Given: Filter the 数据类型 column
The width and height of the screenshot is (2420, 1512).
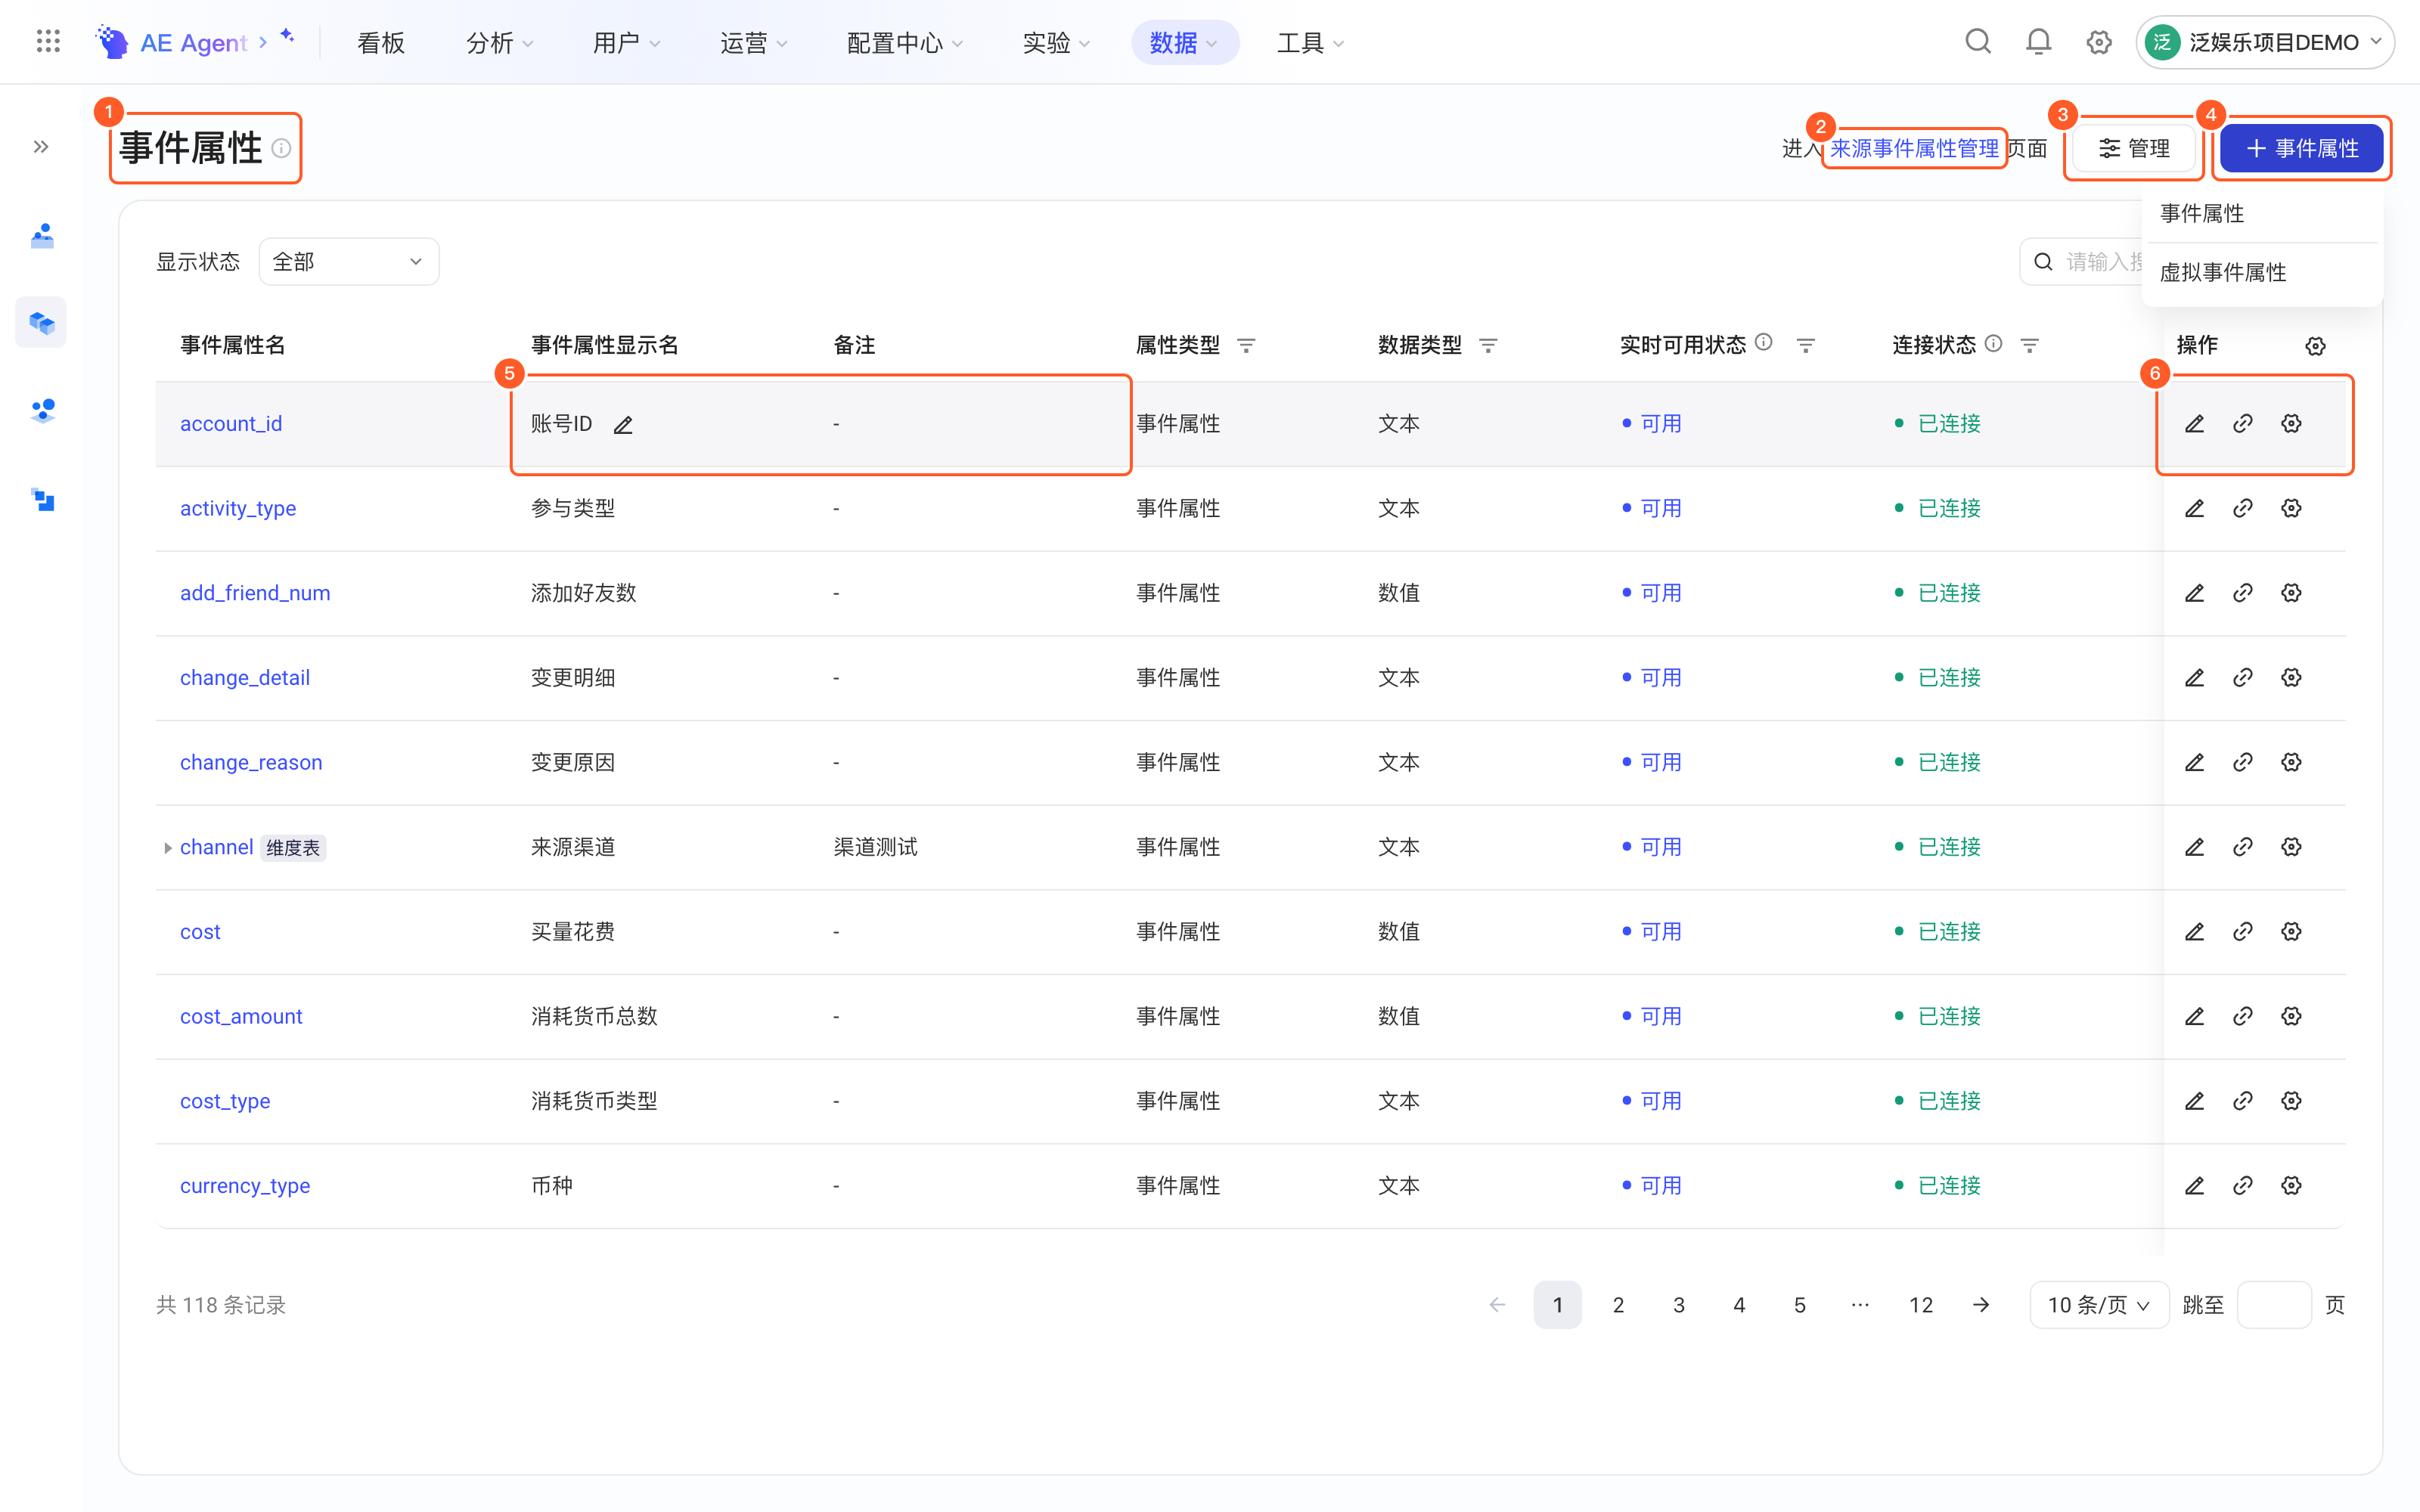Looking at the screenshot, I should click(x=1488, y=346).
